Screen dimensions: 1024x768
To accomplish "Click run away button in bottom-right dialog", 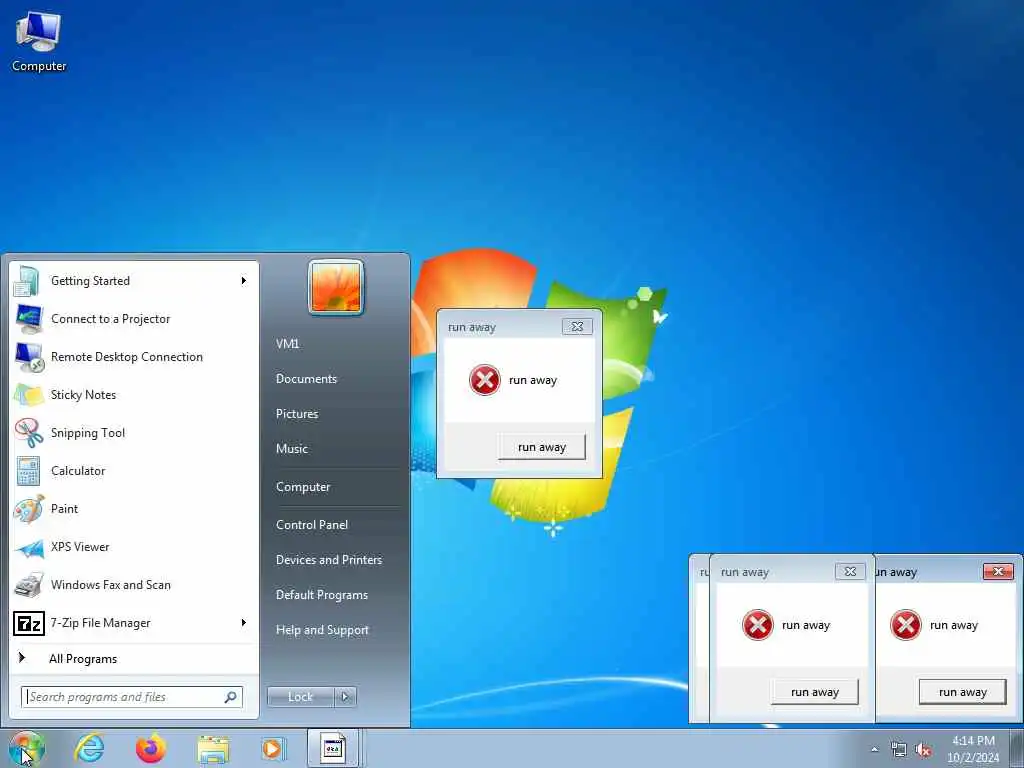I will tap(963, 692).
